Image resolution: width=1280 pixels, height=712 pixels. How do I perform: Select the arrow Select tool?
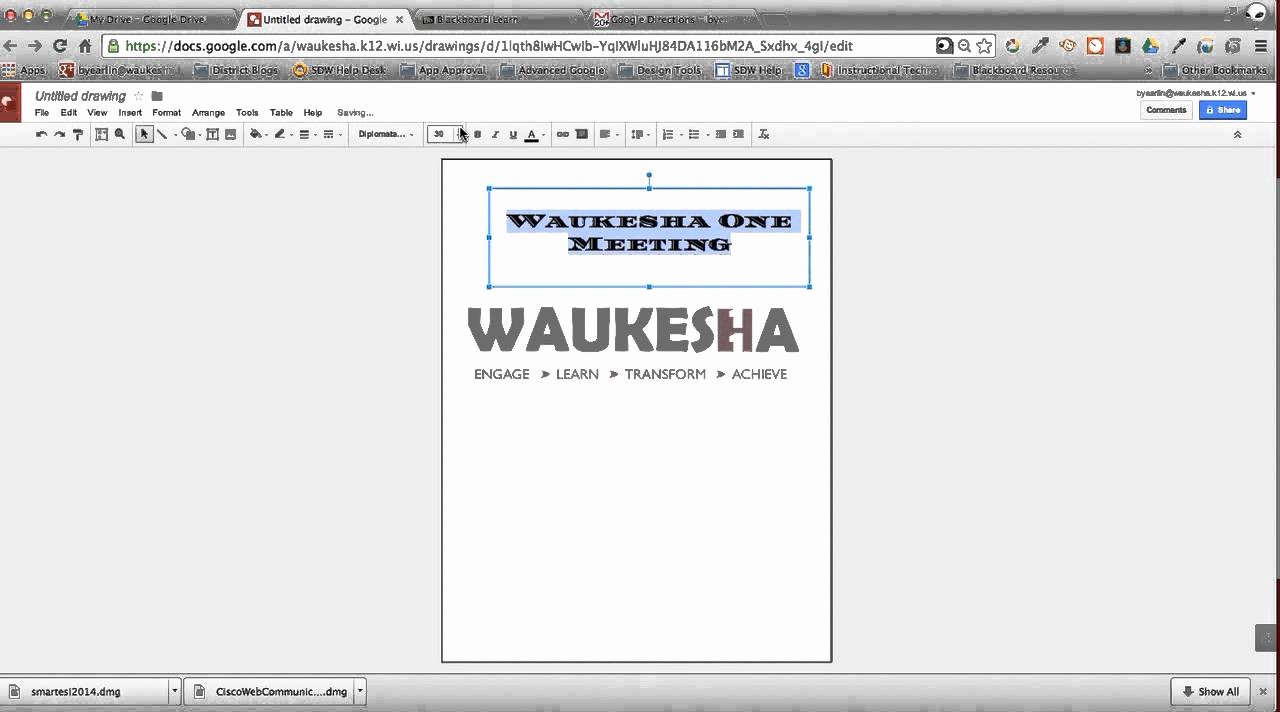tap(144, 134)
